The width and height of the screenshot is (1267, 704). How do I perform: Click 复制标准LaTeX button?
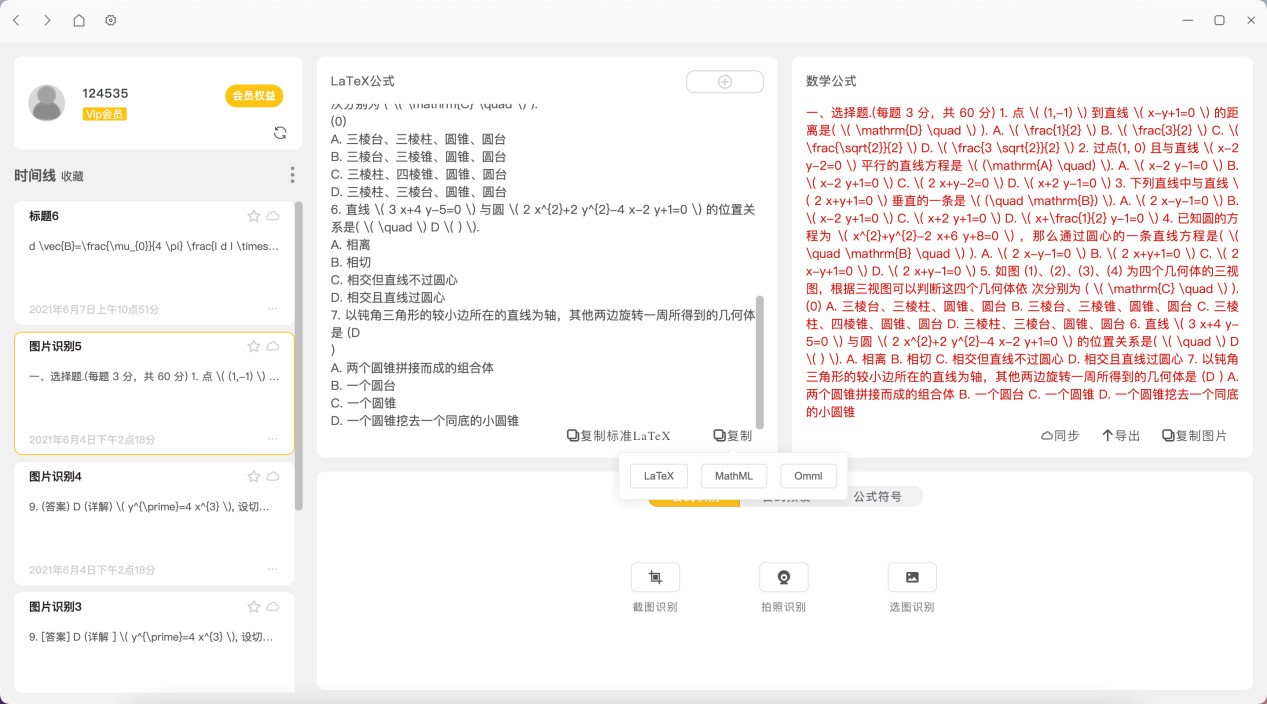618,436
